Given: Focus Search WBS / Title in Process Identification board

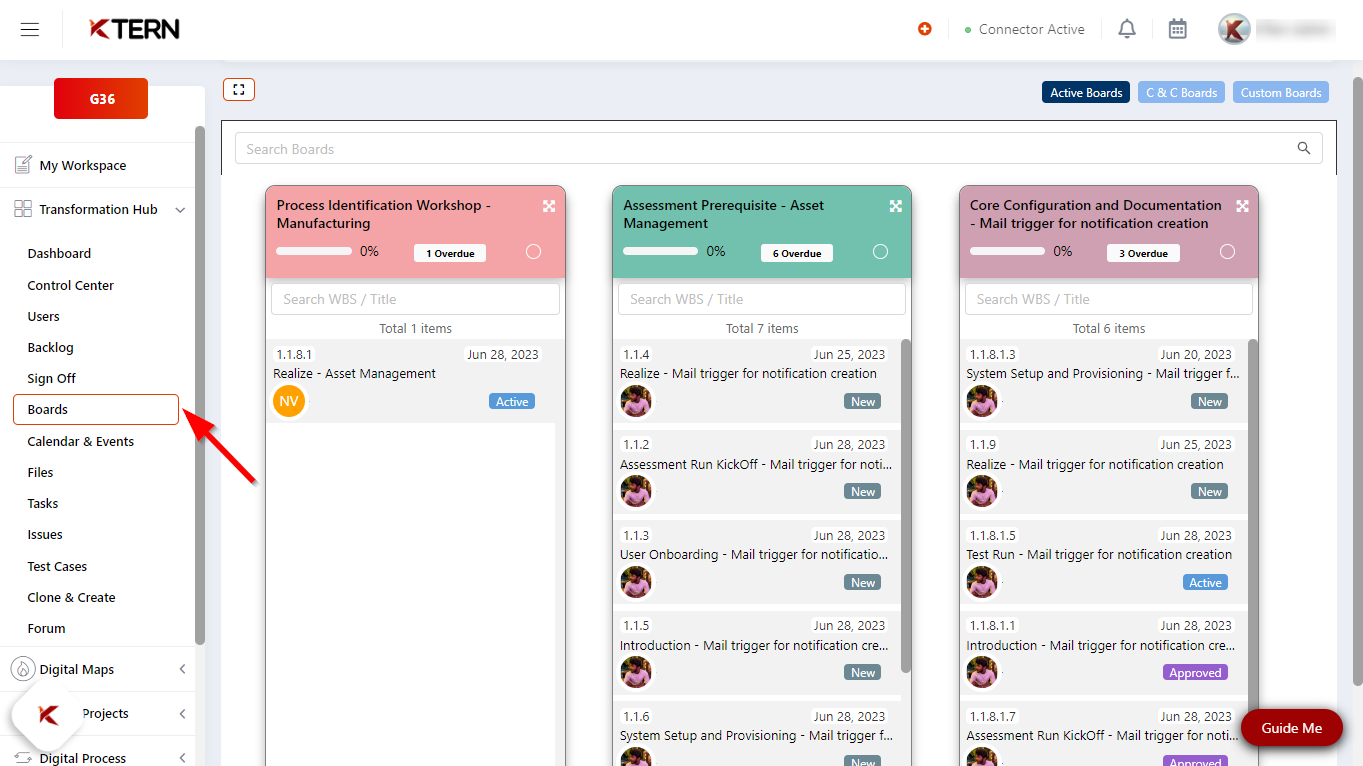Looking at the screenshot, I should tap(415, 299).
